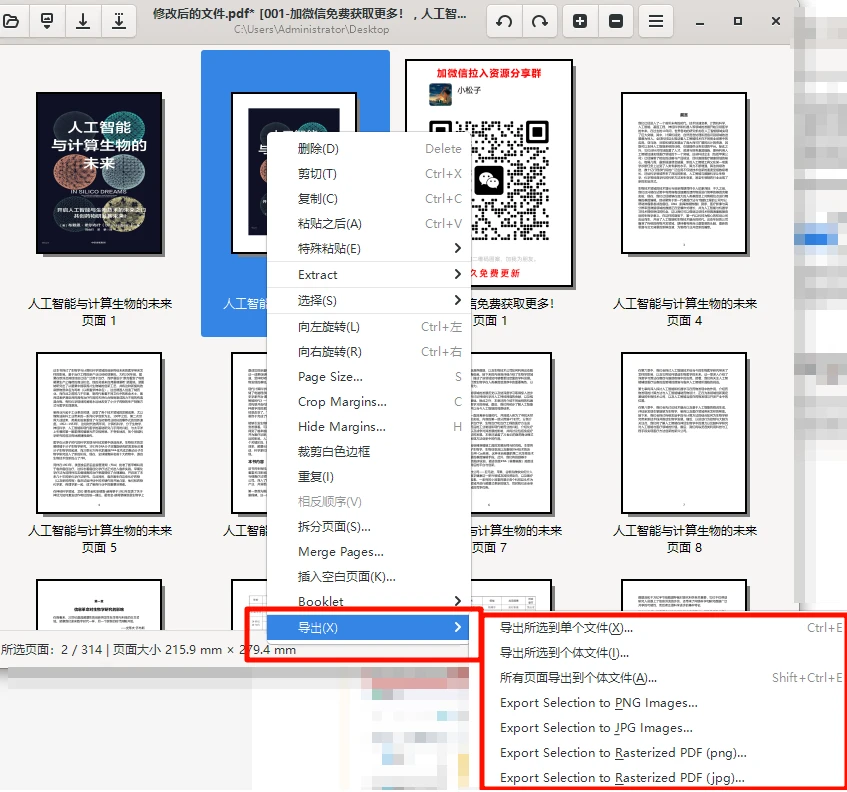Viewport: 847px width, 792px height.
Task: Save the document with the download-arrow icon
Action: click(x=83, y=20)
